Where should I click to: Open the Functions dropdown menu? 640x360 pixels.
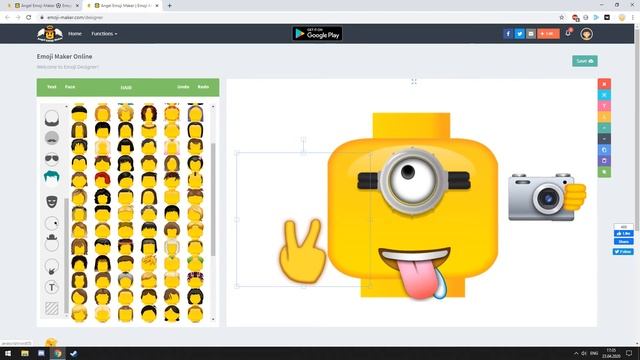[x=104, y=34]
